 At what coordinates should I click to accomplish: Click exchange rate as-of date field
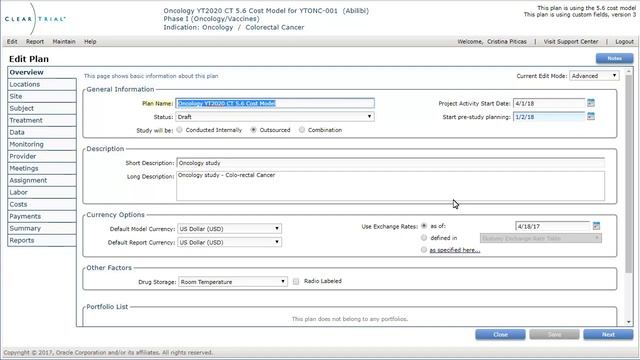point(553,226)
